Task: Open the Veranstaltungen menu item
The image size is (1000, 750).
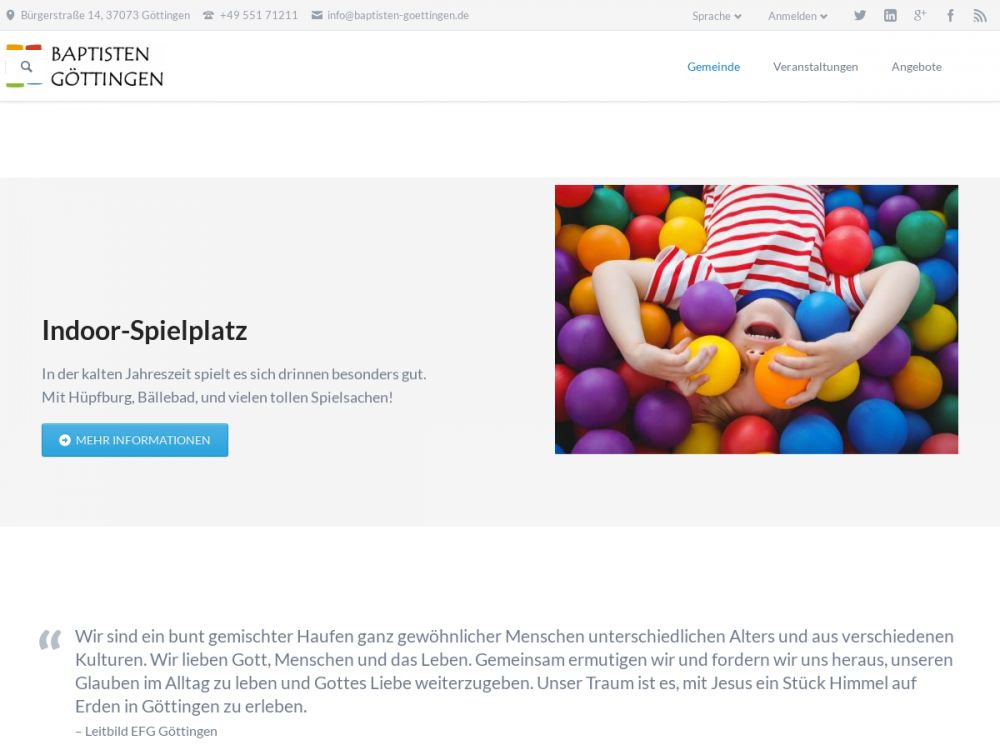Action: [816, 67]
